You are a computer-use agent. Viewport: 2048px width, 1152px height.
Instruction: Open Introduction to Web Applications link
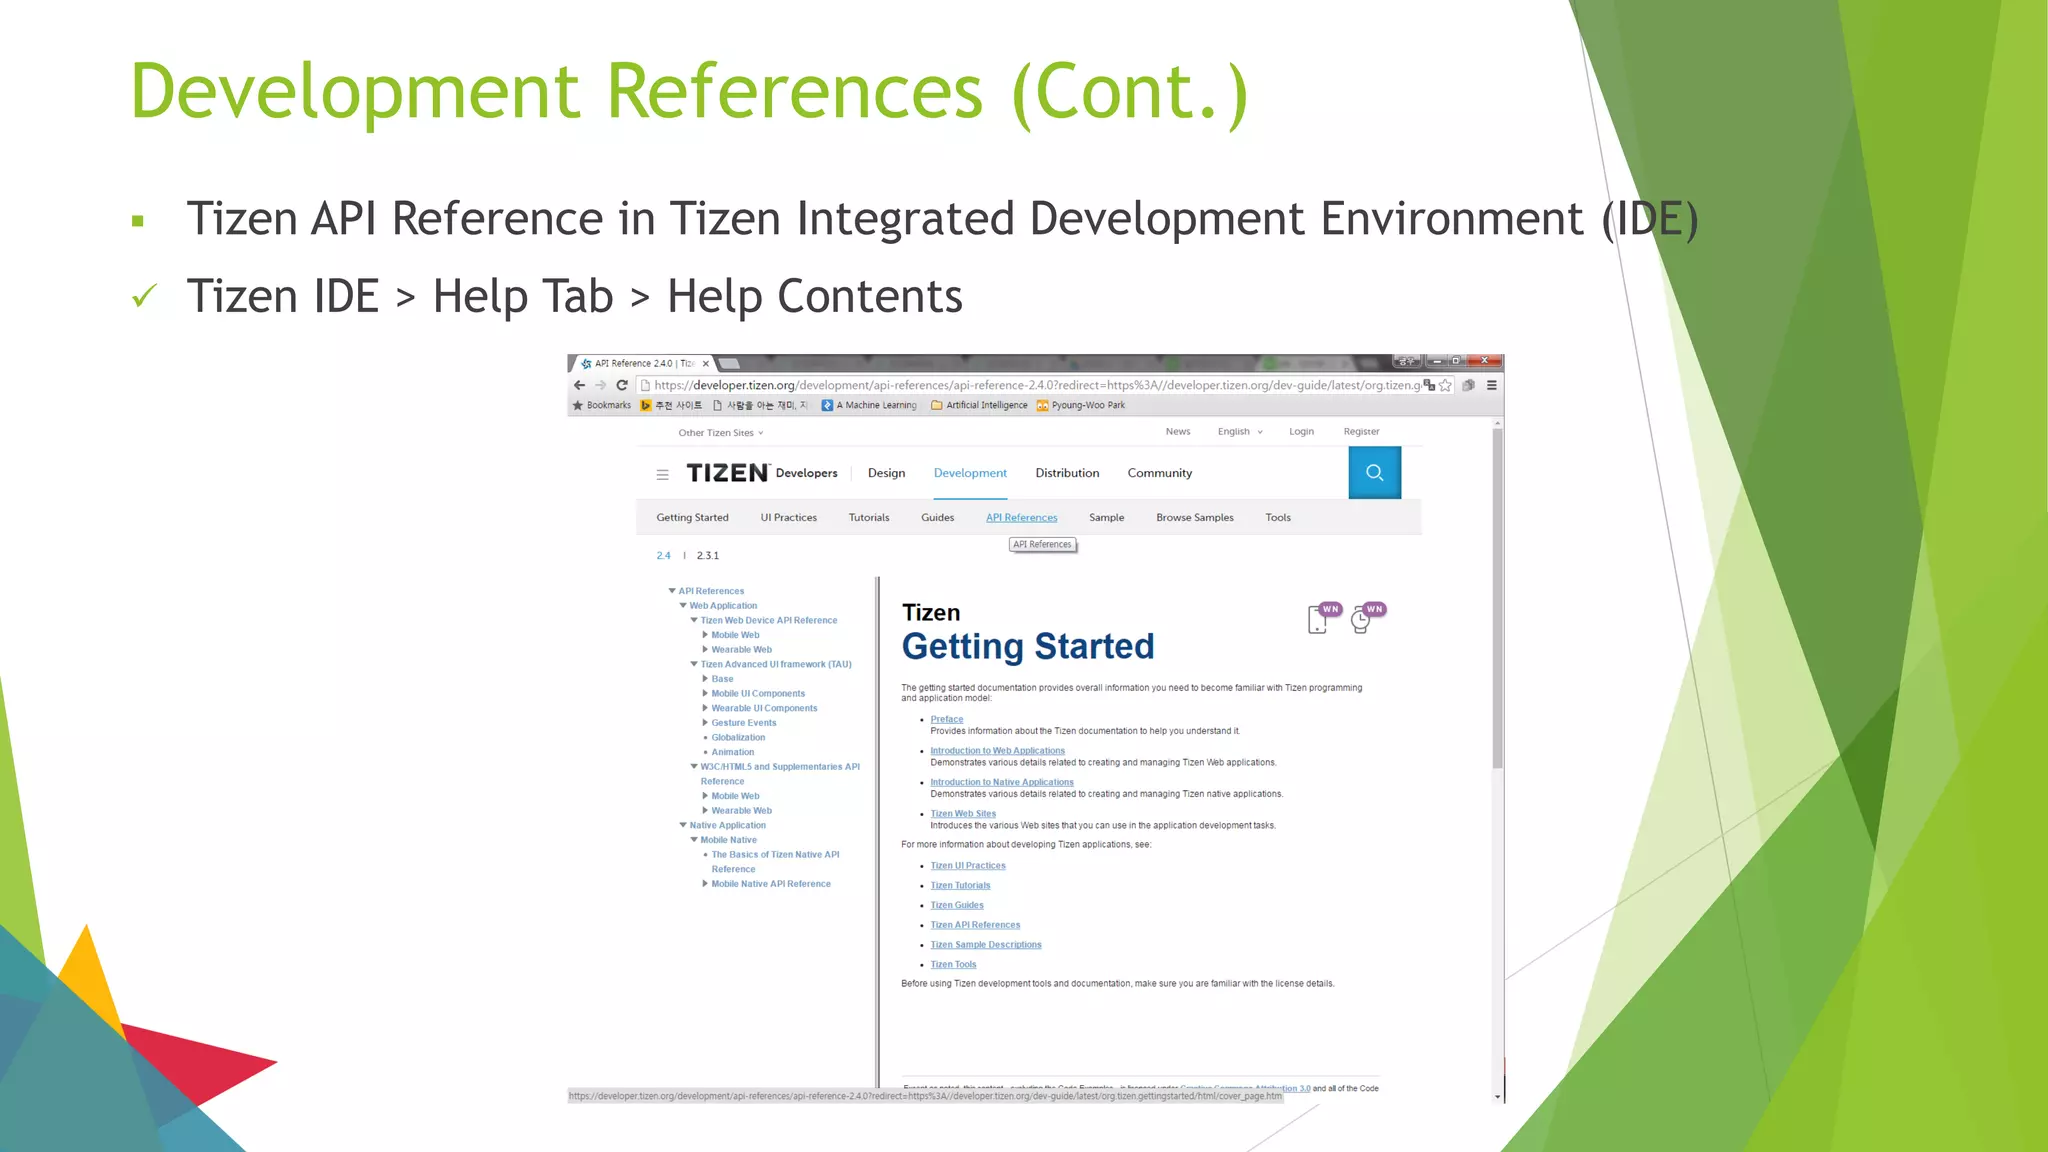(x=997, y=751)
